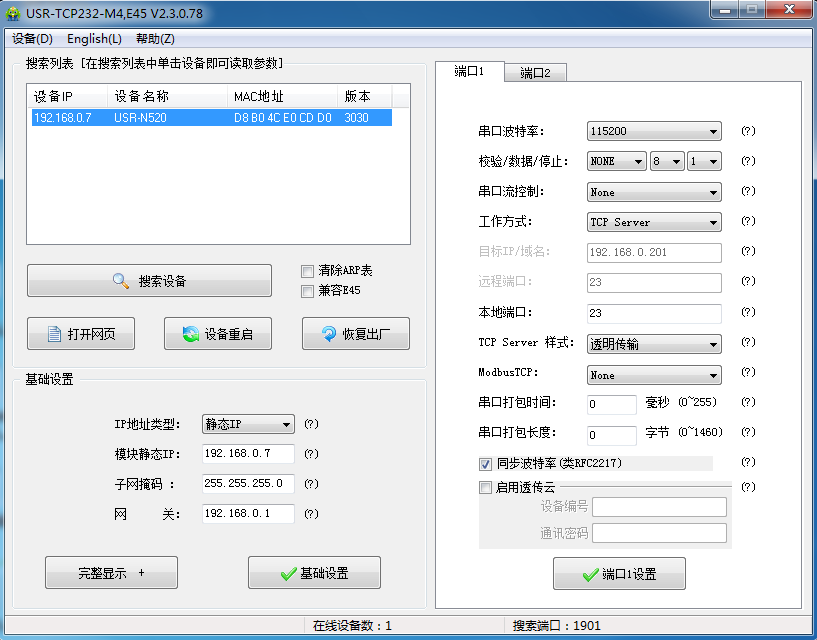Screen dimensions: 817x640
Task: Click the (?) help icon beside 工作方式
Action: coord(746,222)
